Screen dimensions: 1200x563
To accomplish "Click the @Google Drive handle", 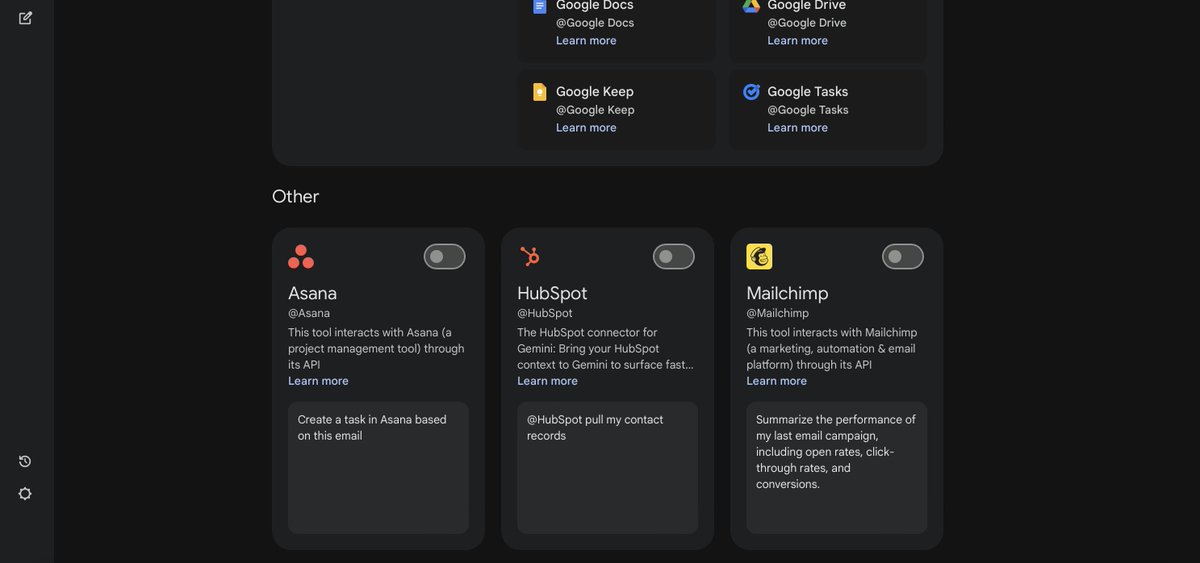I will [x=807, y=23].
